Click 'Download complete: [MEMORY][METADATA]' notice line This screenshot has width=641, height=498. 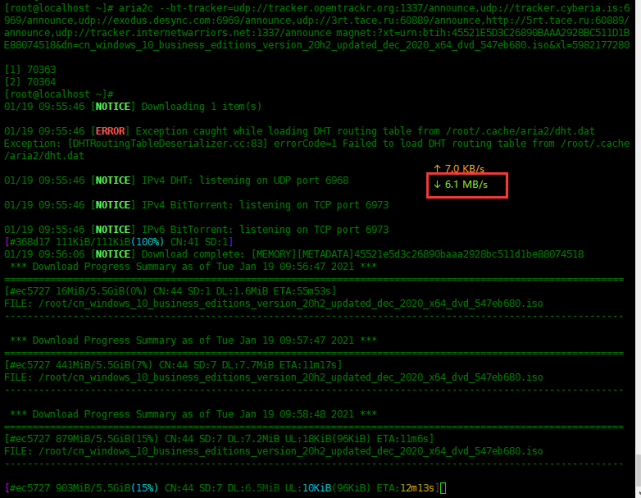point(294,254)
